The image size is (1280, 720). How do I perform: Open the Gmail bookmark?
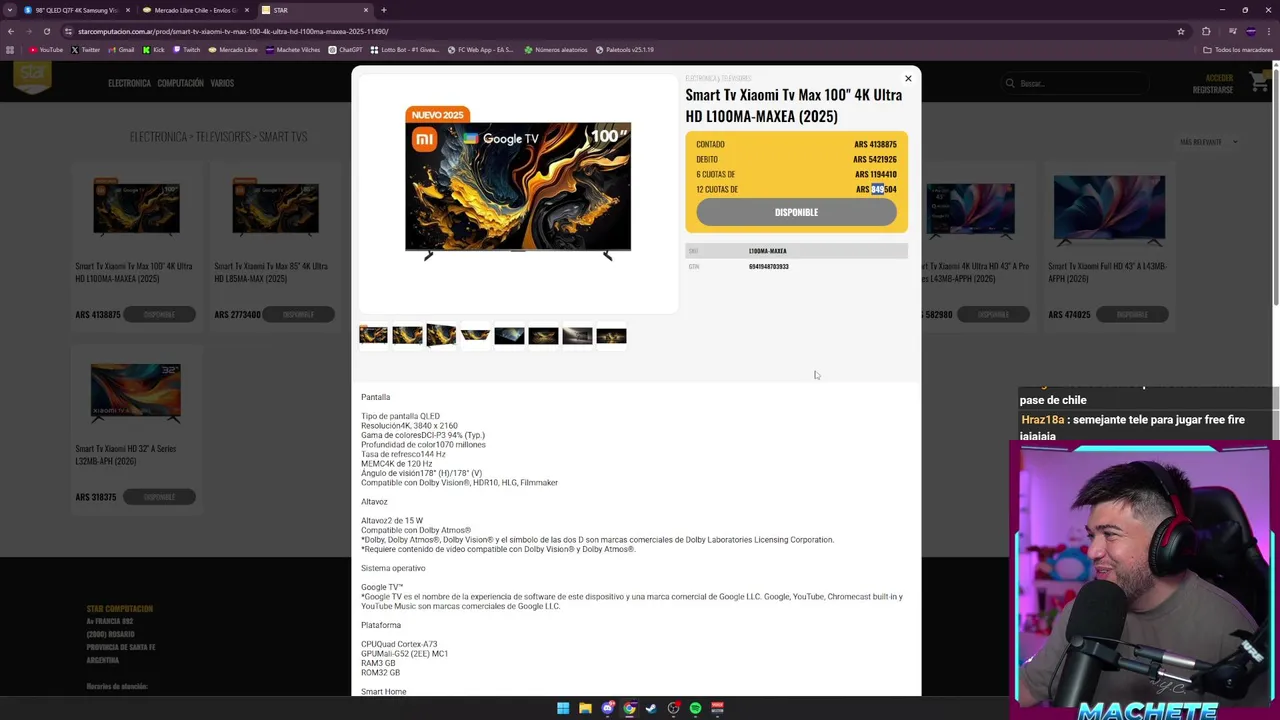(121, 49)
